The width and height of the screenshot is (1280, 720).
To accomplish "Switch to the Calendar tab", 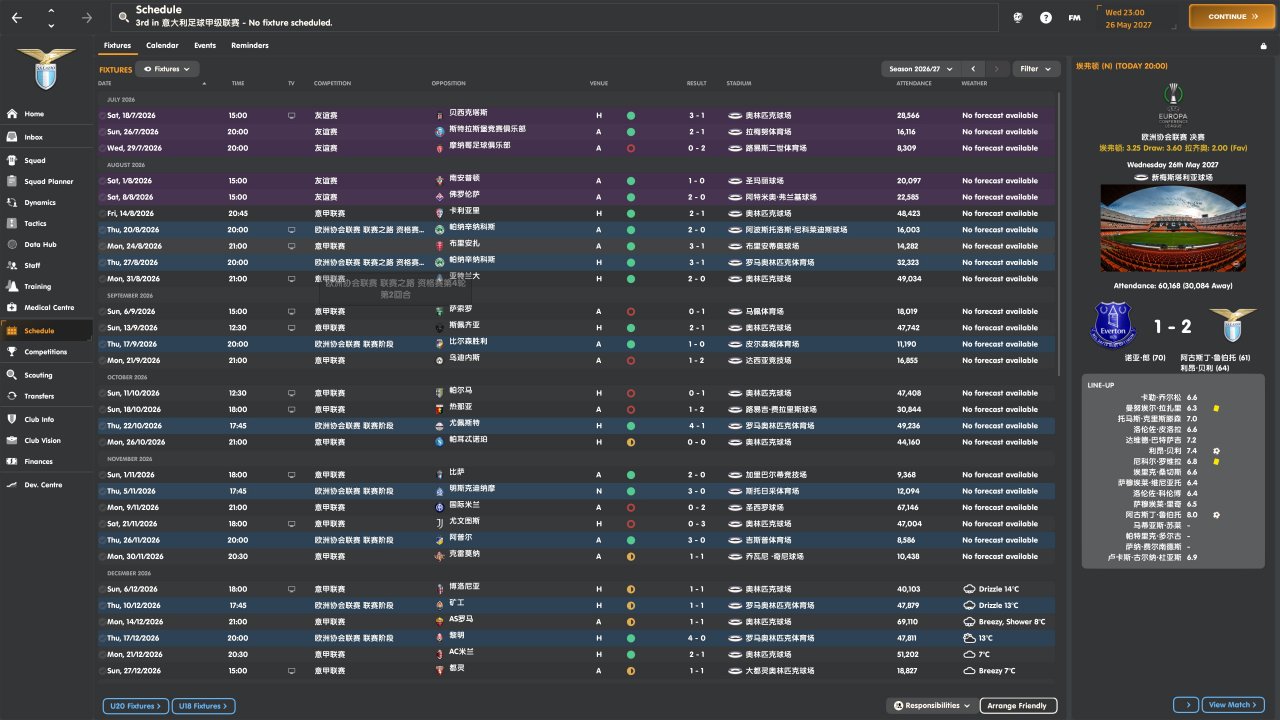I will tap(162, 45).
